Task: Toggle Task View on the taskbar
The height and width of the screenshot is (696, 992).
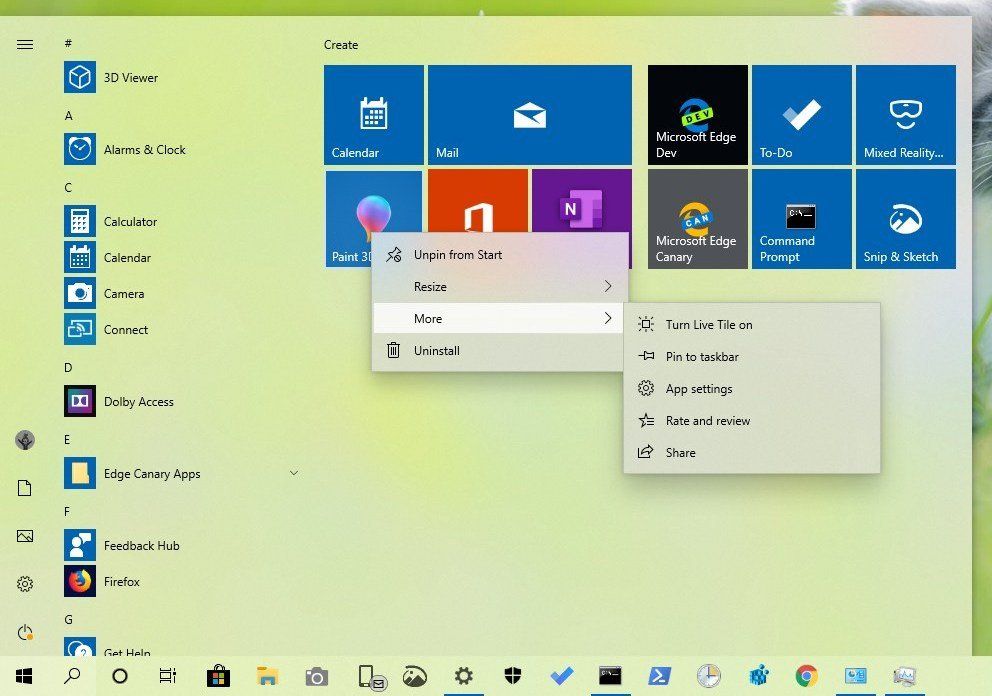Action: coord(167,675)
